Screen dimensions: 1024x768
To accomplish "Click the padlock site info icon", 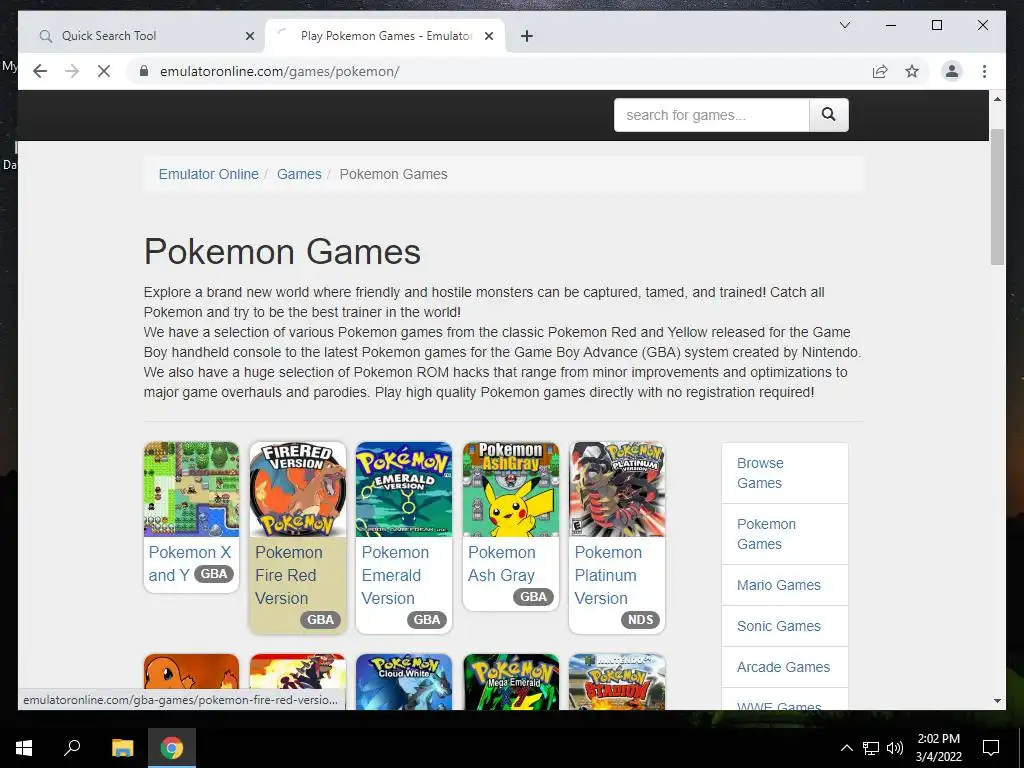I will [x=144, y=71].
